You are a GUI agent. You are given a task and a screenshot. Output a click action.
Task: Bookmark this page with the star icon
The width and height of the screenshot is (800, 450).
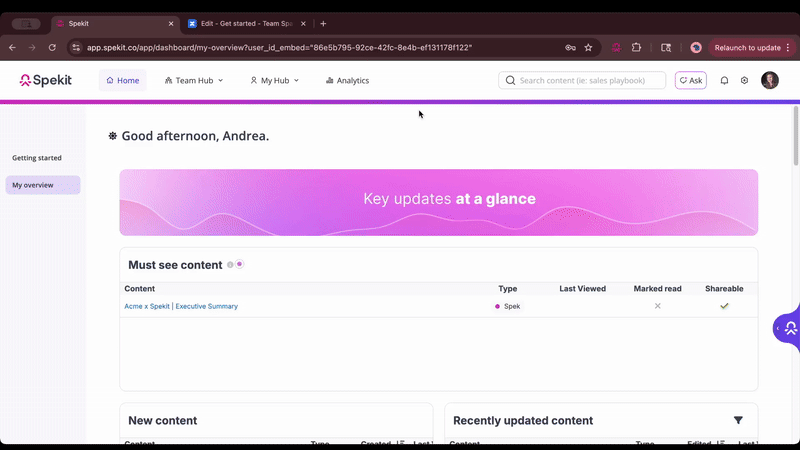[588, 47]
